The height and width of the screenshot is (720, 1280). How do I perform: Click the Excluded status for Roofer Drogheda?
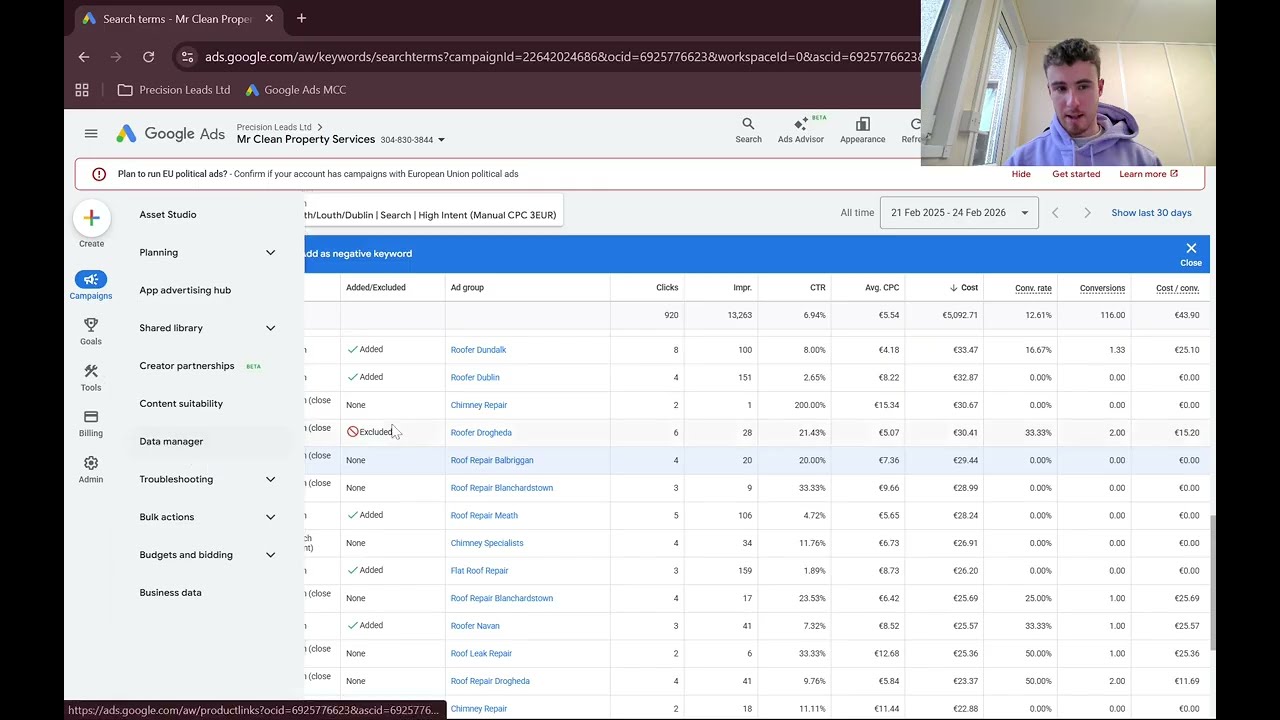click(370, 432)
